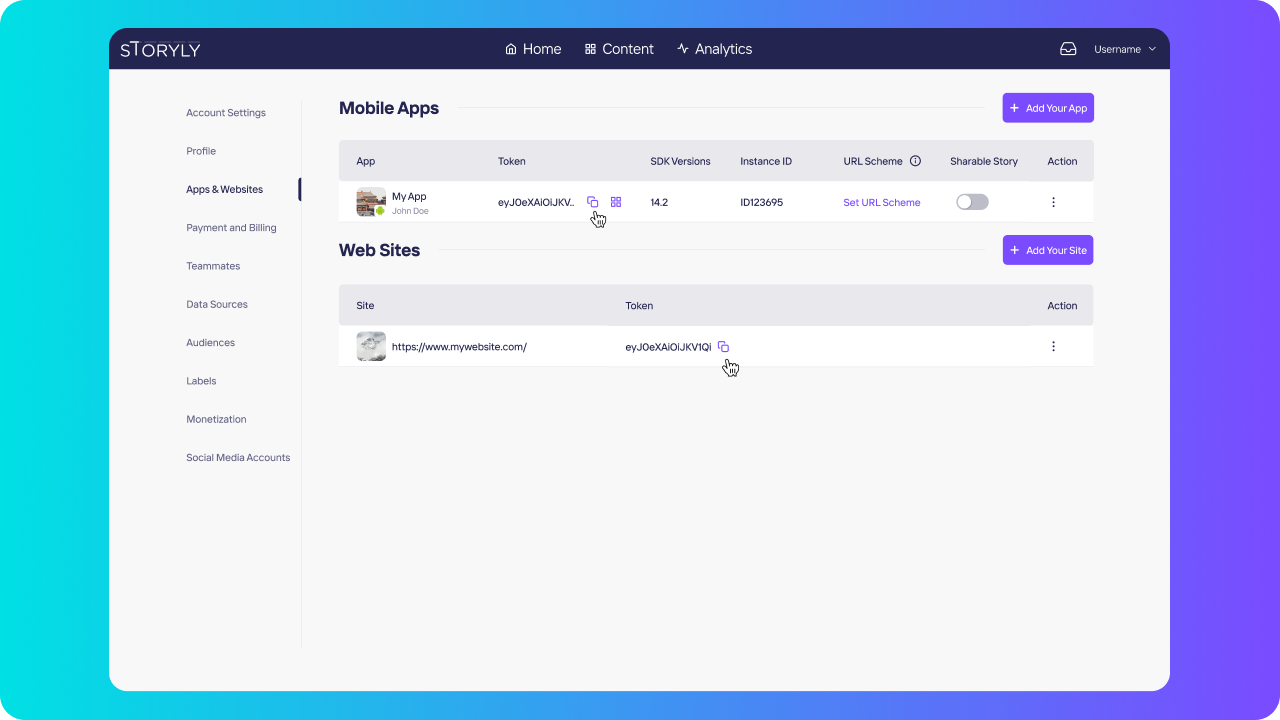Screen dimensions: 1280x720
Task: Open Audiences in sidebar
Action: click(x=210, y=342)
